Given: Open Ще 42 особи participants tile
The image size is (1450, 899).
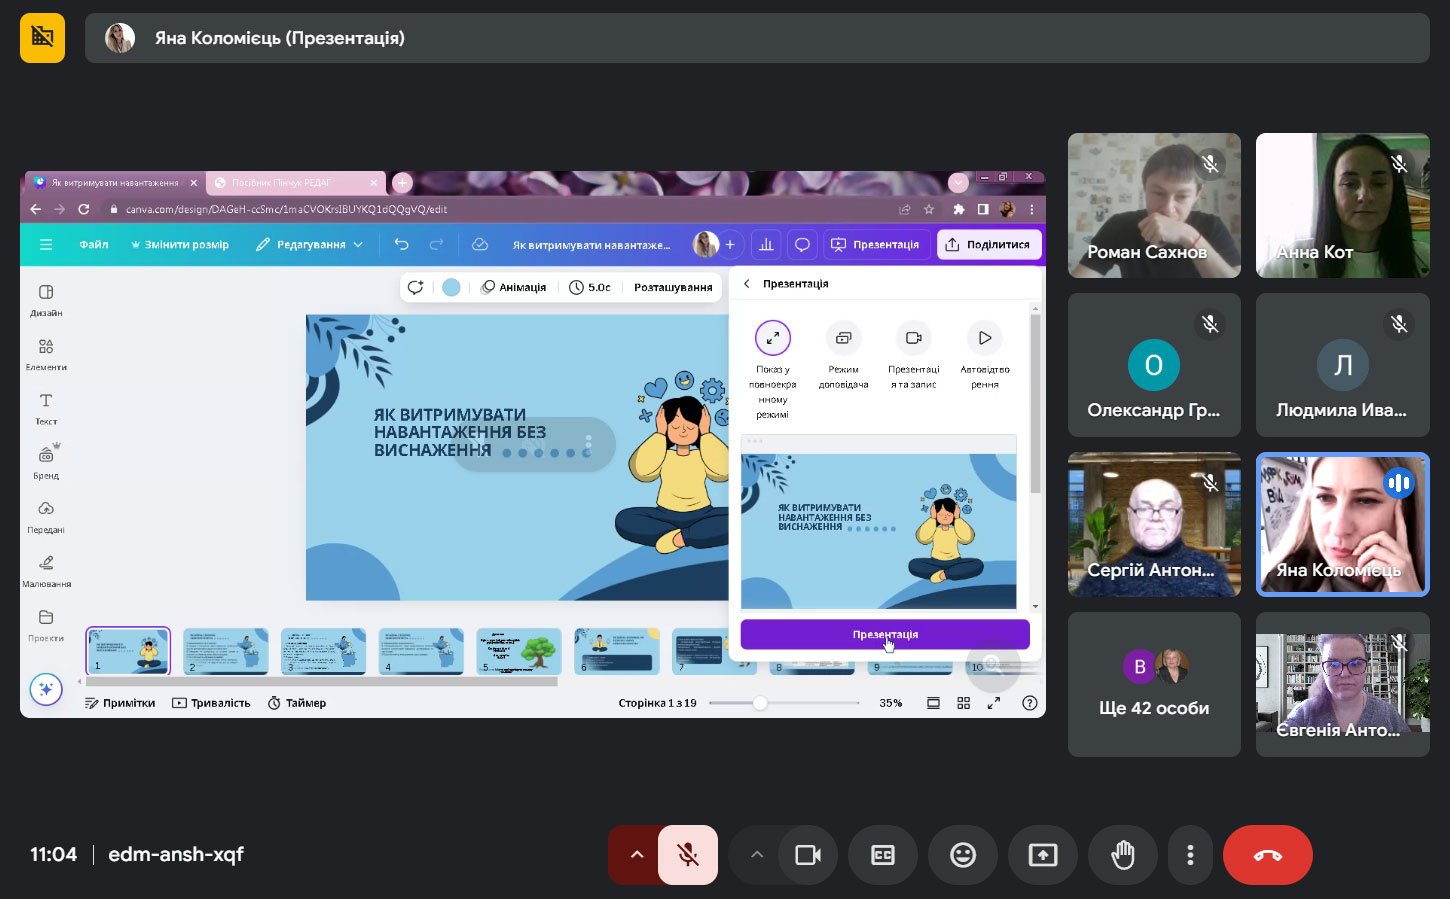Looking at the screenshot, I should (x=1154, y=685).
